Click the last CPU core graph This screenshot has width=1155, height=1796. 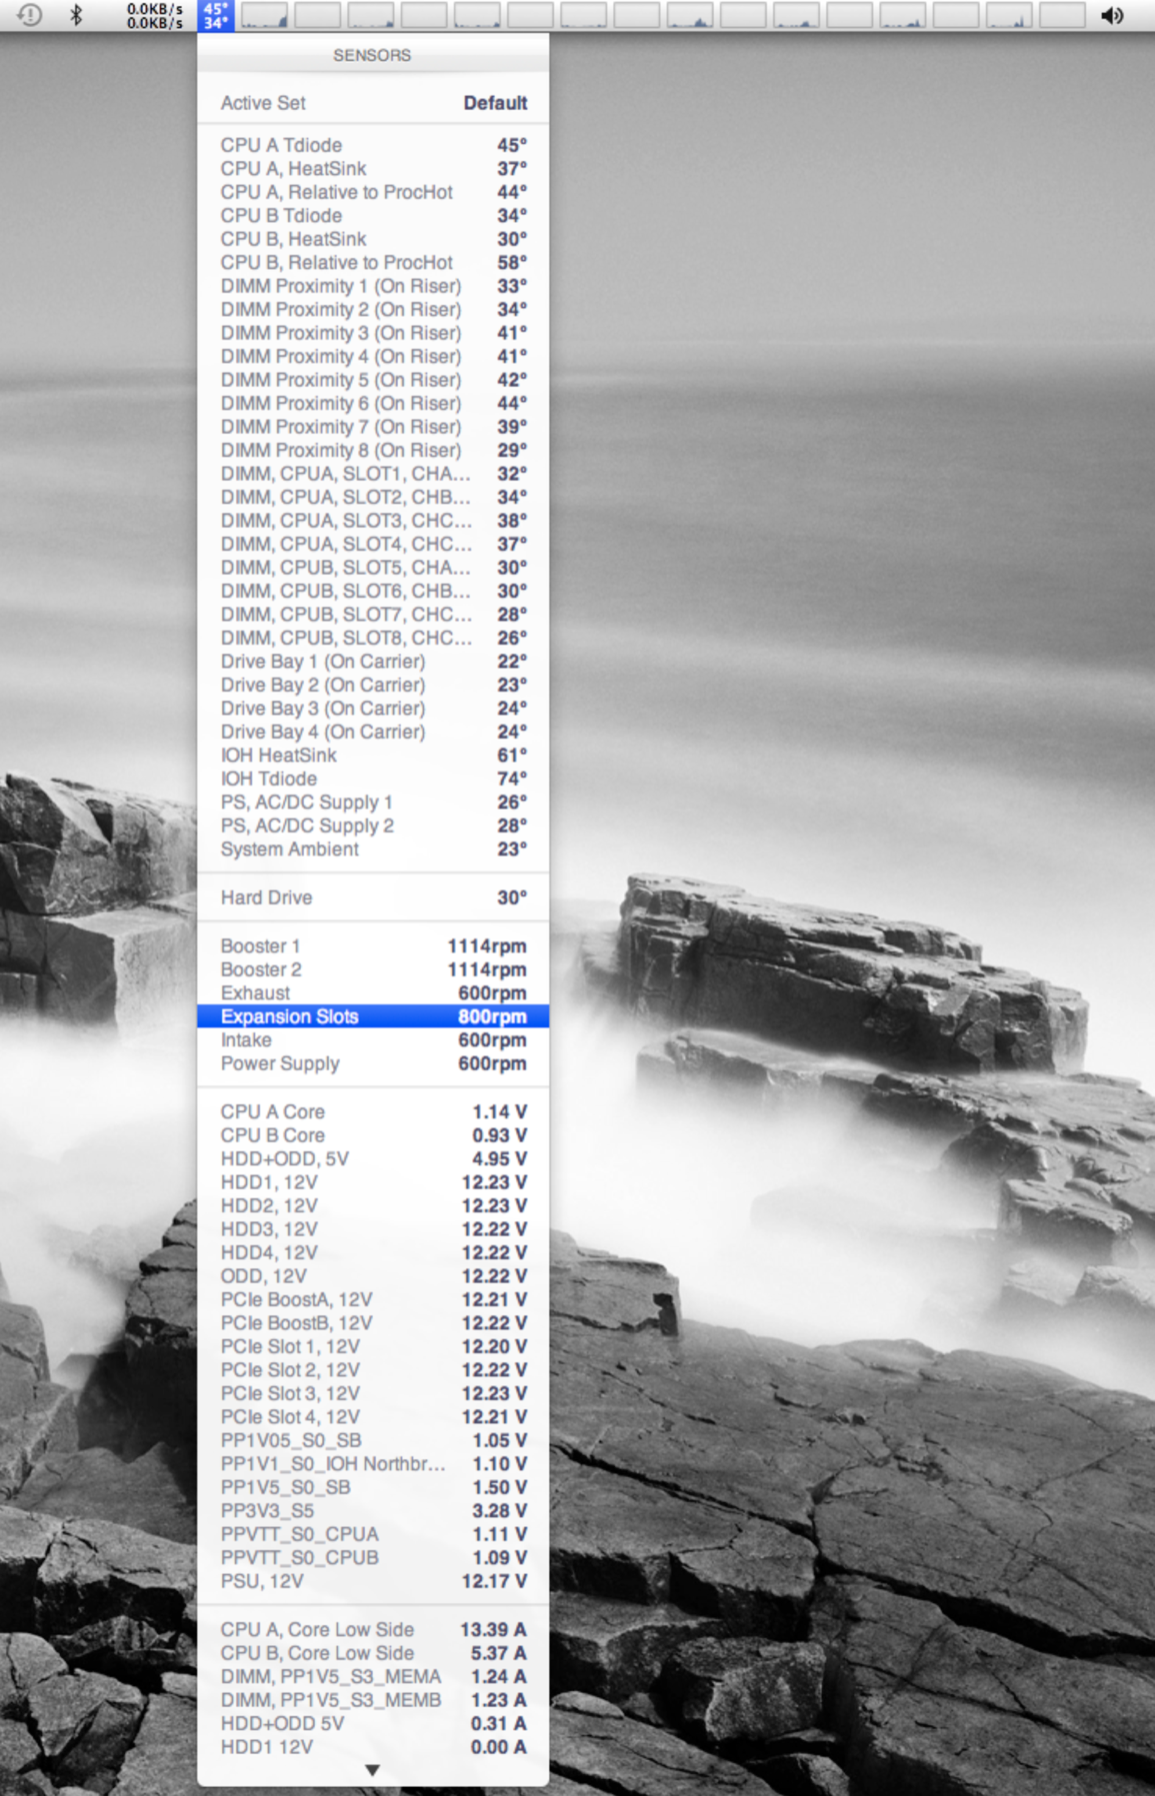point(1062,15)
